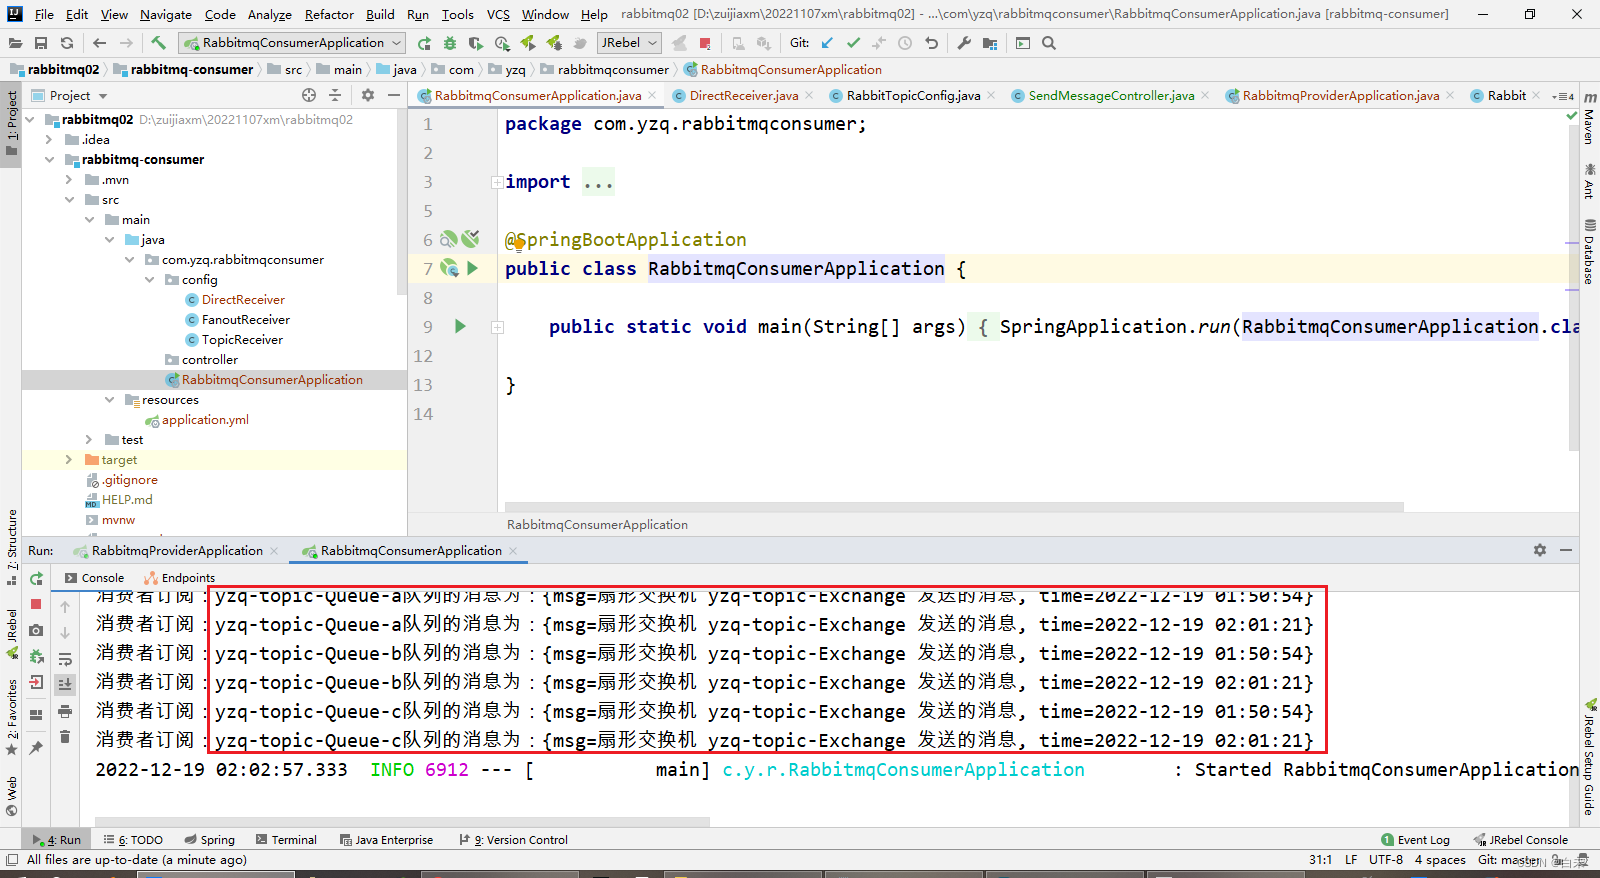
Task: Click the console horizontal scrollbar
Action: [400, 822]
